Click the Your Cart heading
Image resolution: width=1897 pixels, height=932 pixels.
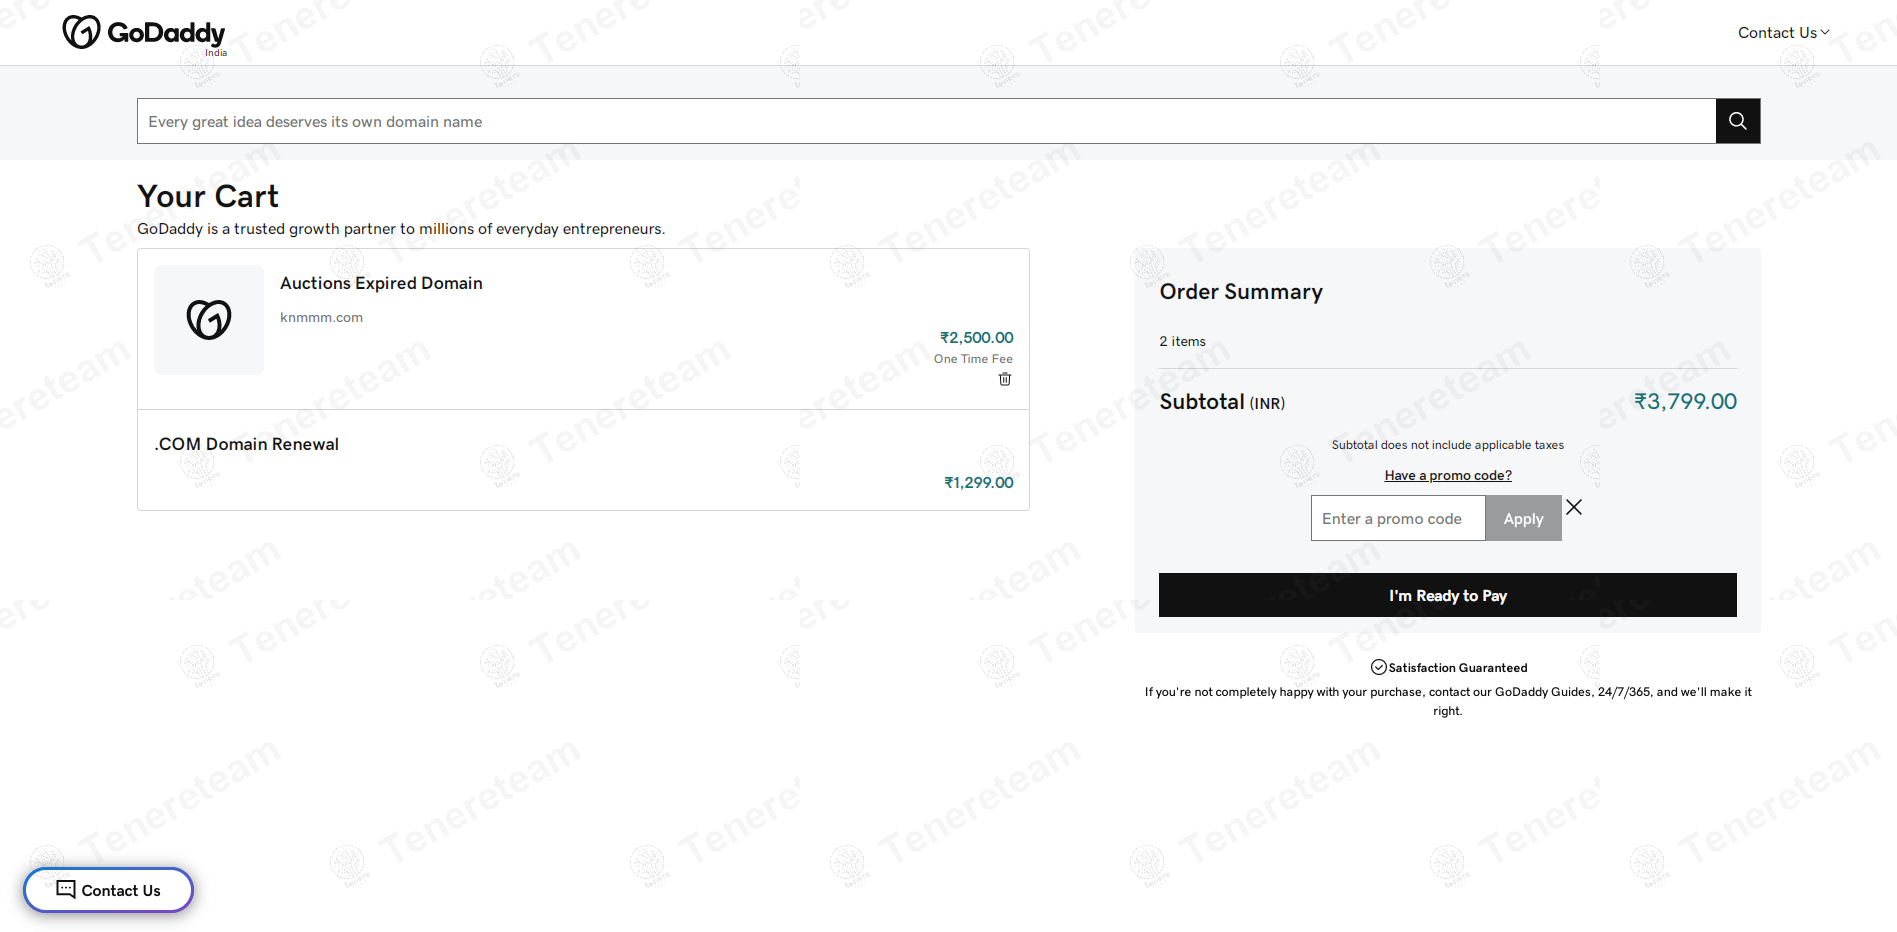point(208,196)
